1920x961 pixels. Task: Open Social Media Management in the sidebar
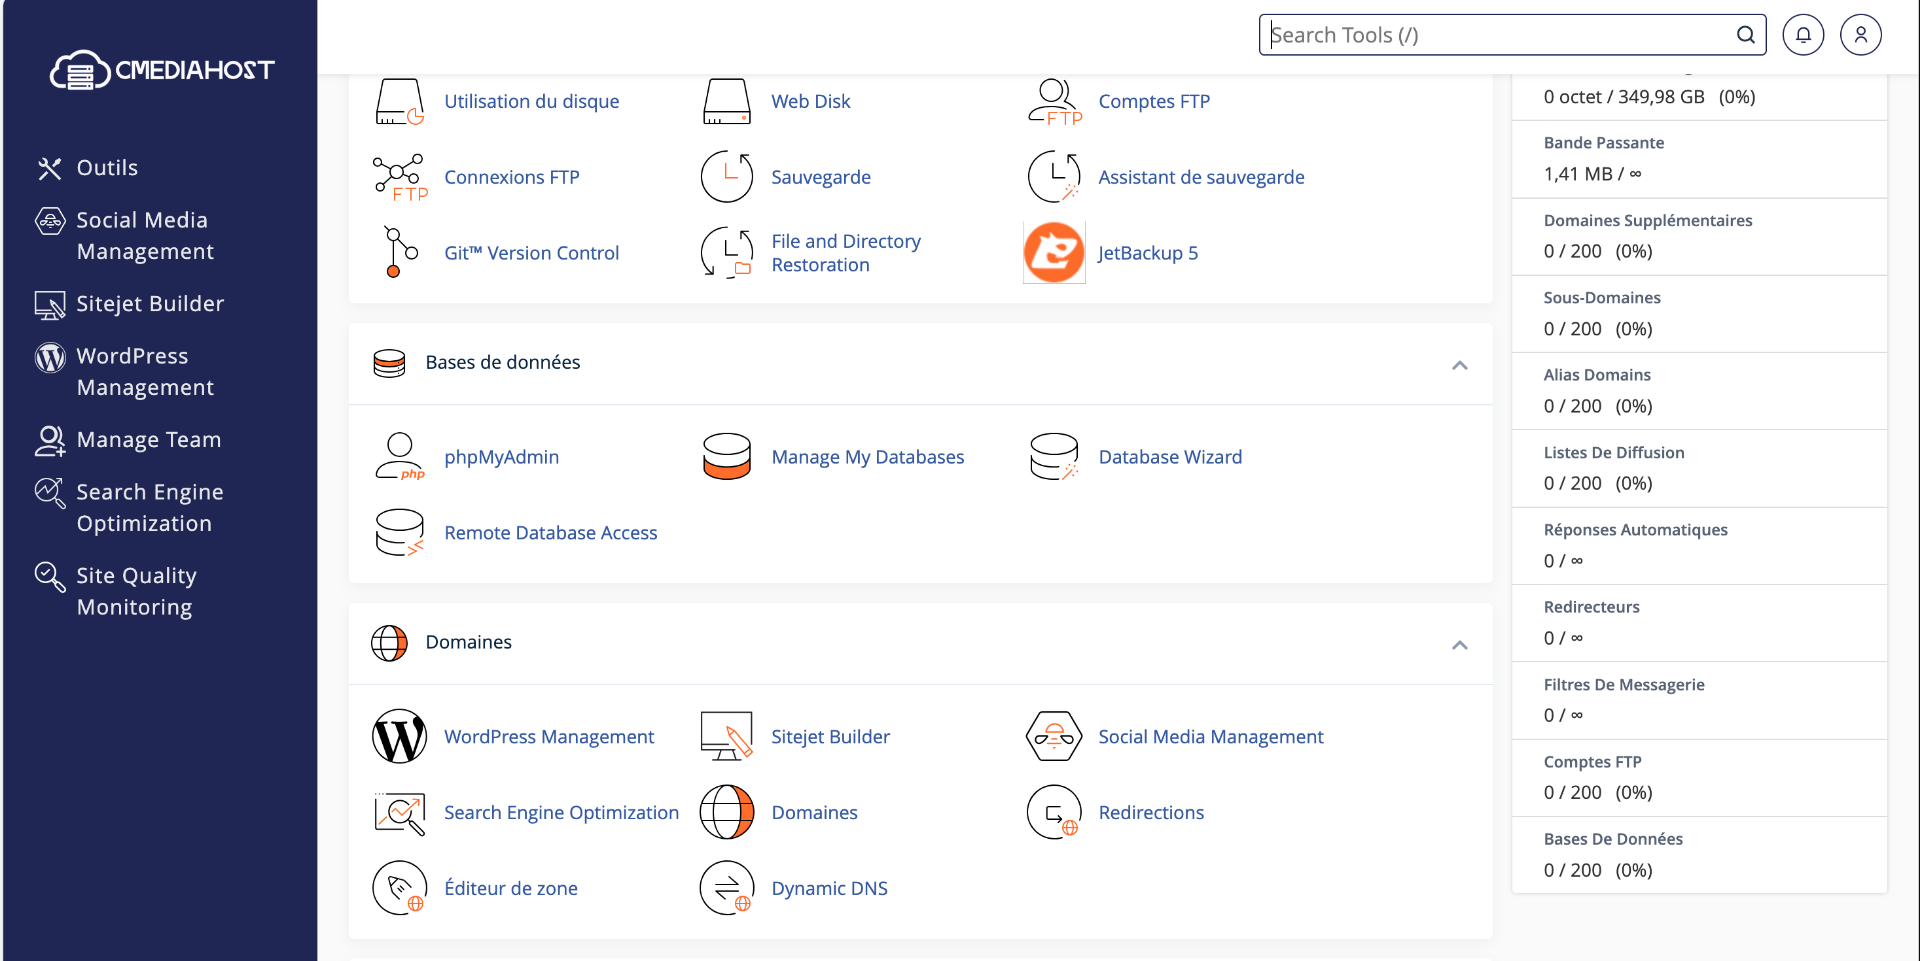(144, 236)
